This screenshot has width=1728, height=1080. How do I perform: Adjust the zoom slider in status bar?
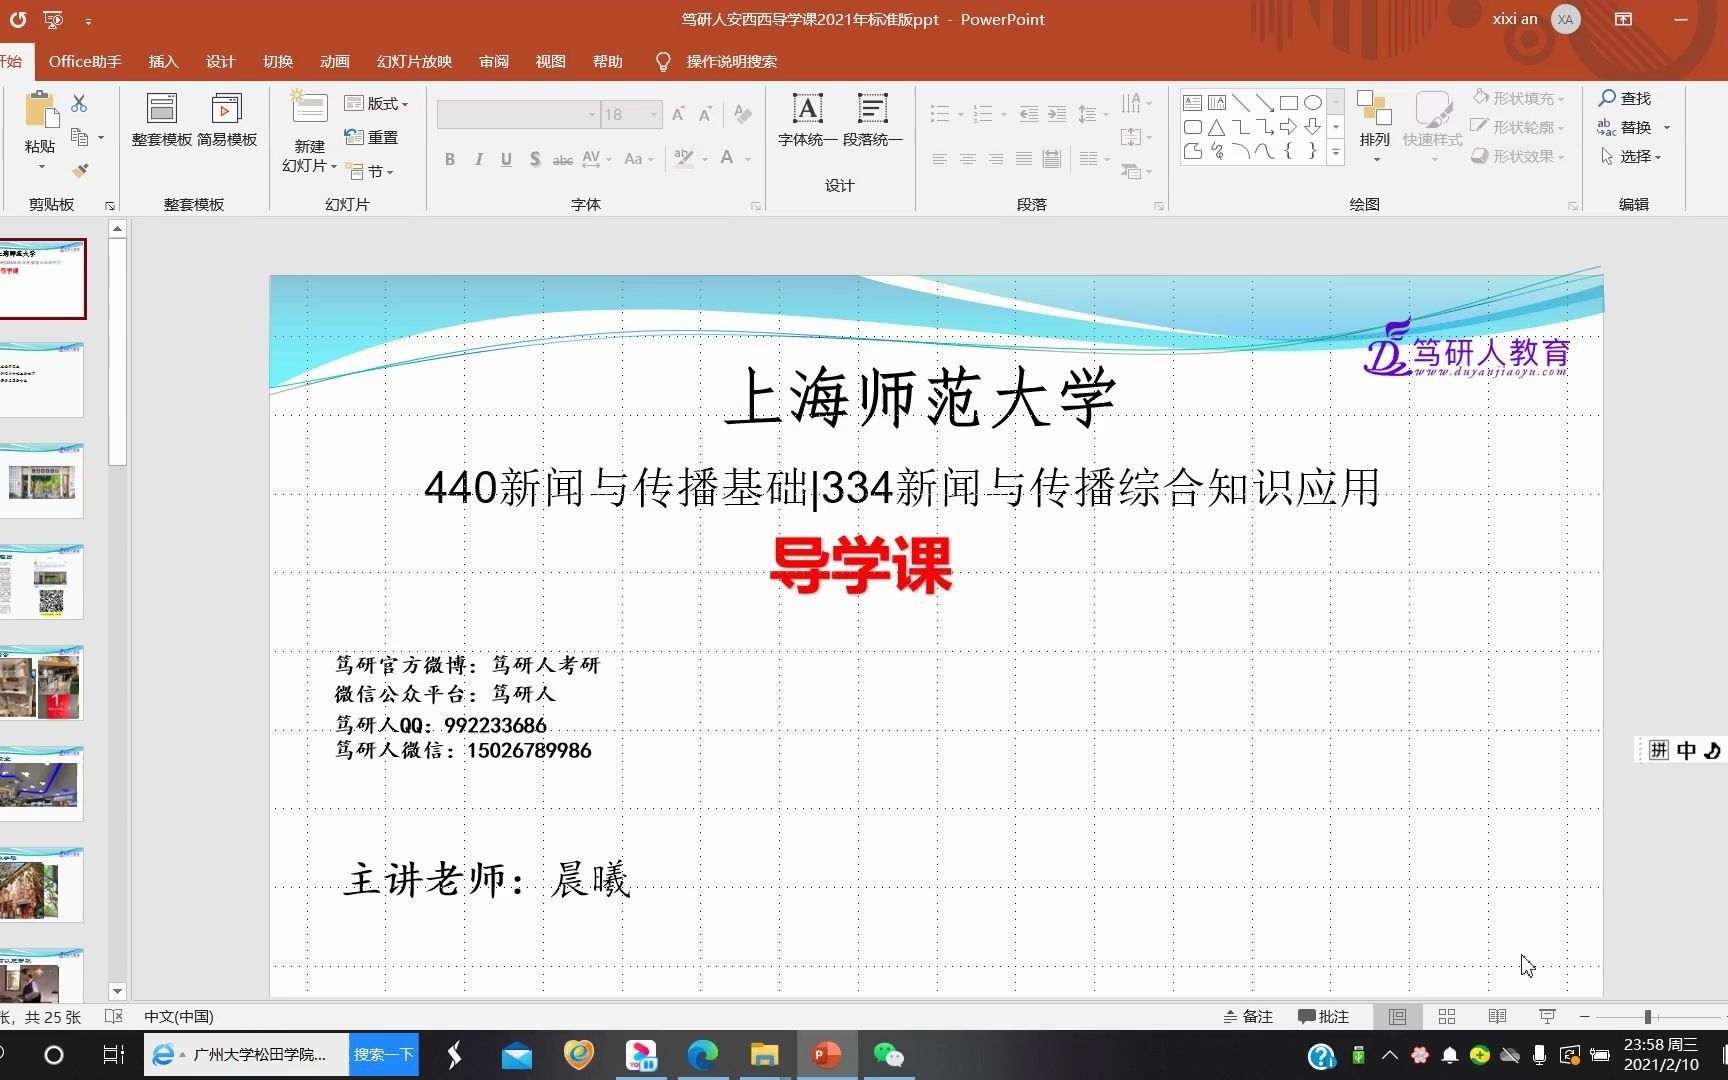(1647, 1016)
